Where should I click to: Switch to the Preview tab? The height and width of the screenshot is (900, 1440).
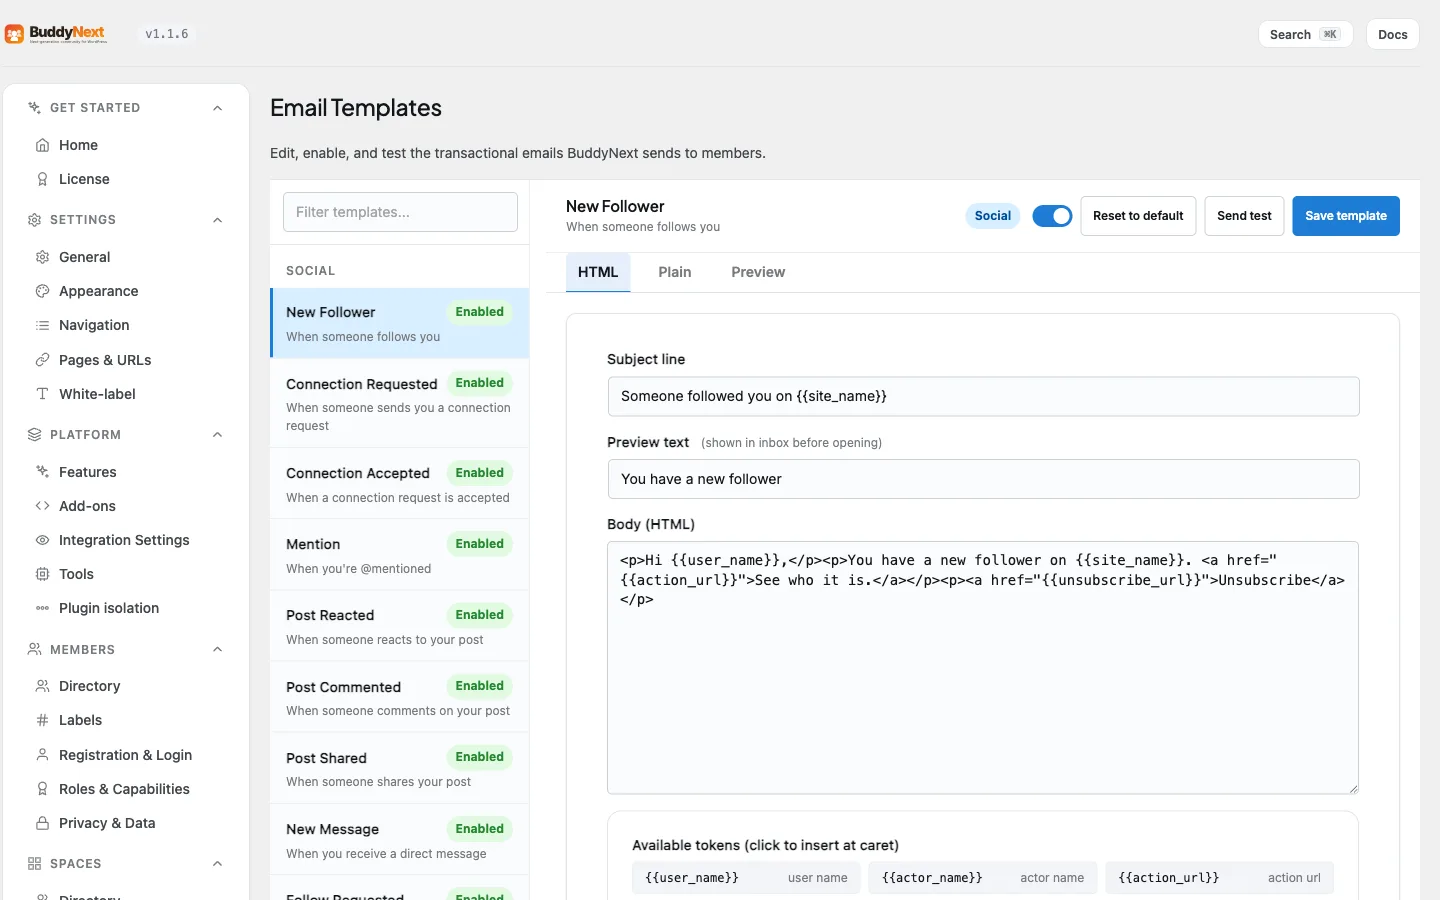click(x=758, y=272)
